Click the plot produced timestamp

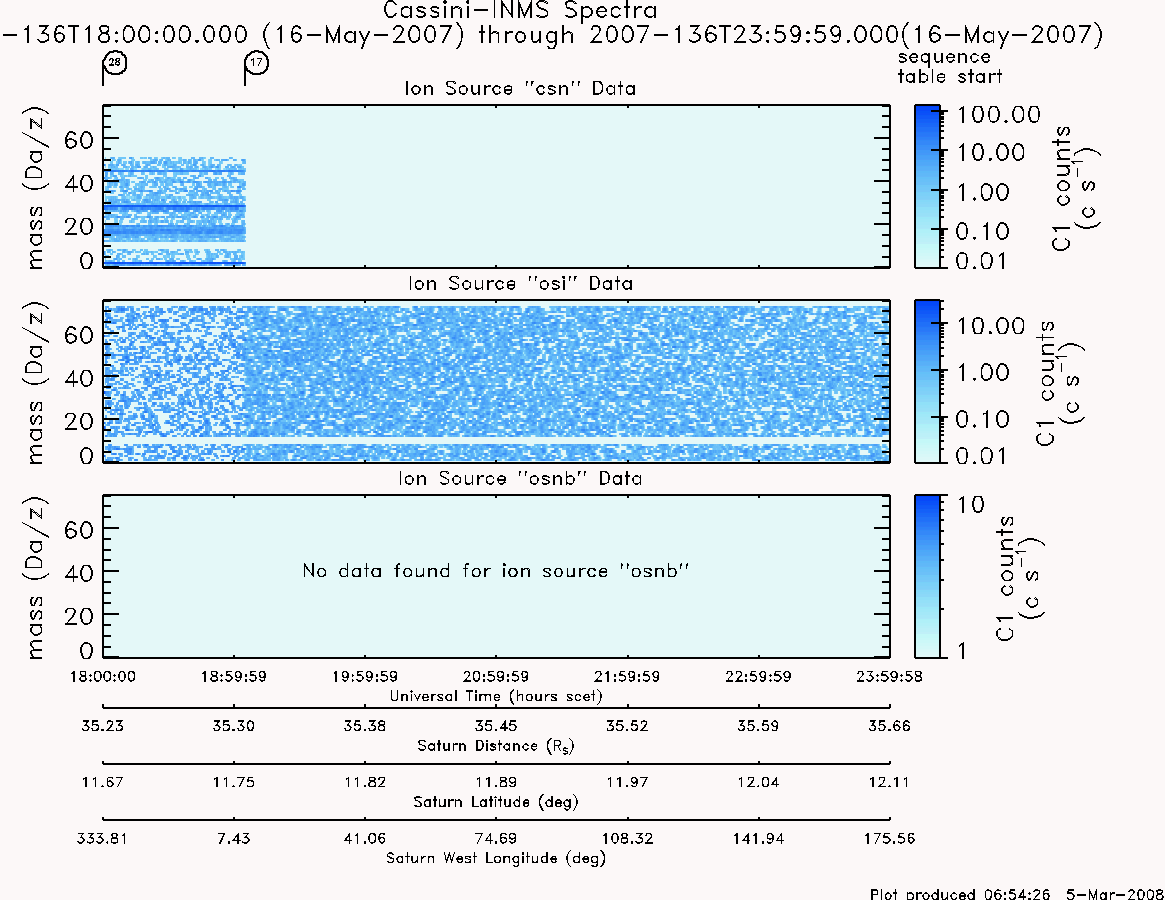1016,893
